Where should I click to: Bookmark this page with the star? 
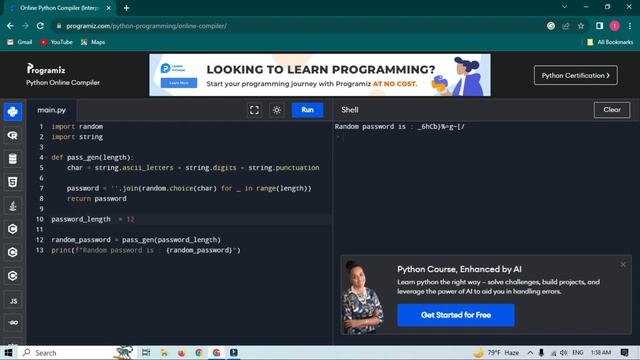[581, 26]
